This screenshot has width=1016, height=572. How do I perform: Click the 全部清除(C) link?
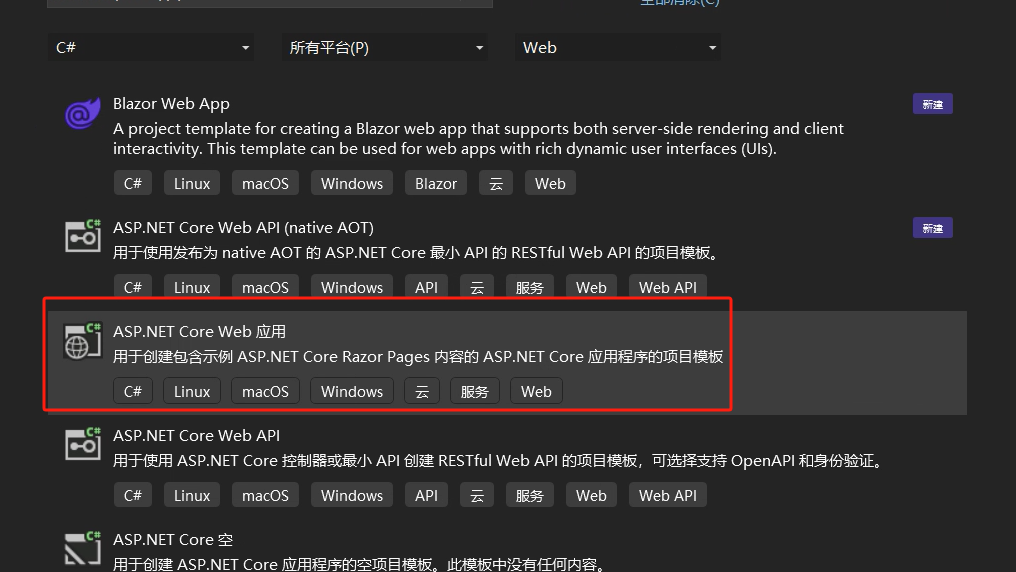(680, 3)
